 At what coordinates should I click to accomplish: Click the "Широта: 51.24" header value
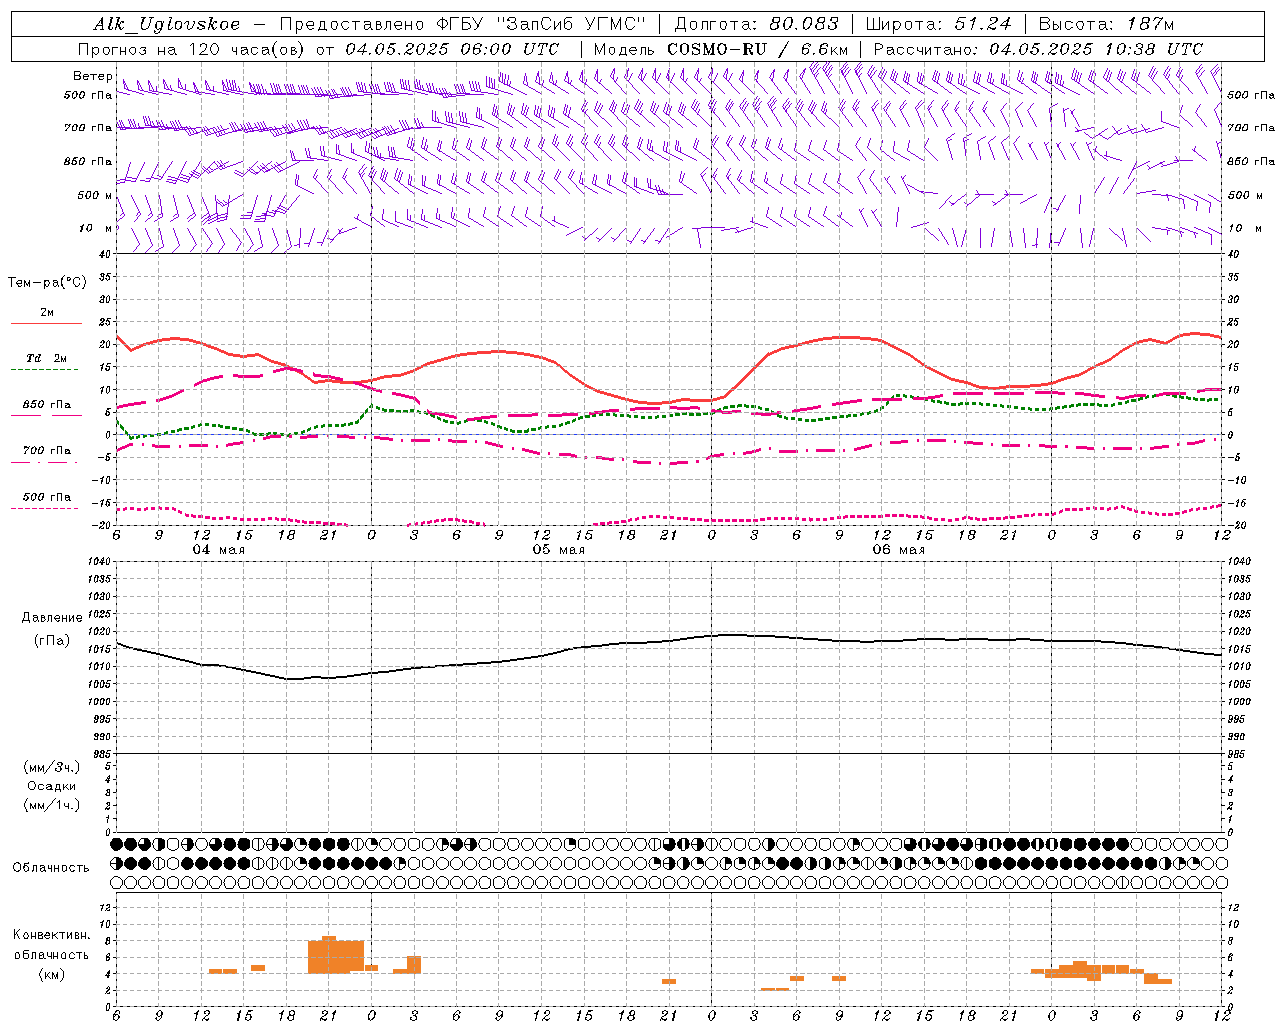pos(938,24)
